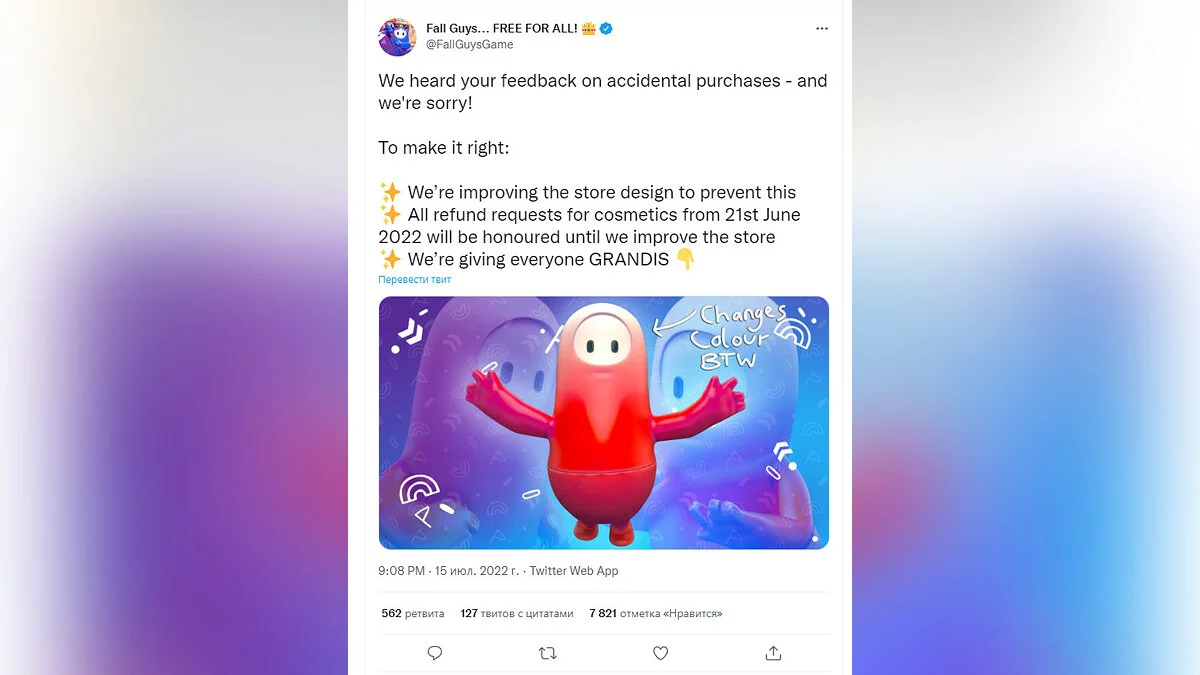Retweet using the arrows icon
Viewport: 1200px width, 675px height.
tap(547, 653)
